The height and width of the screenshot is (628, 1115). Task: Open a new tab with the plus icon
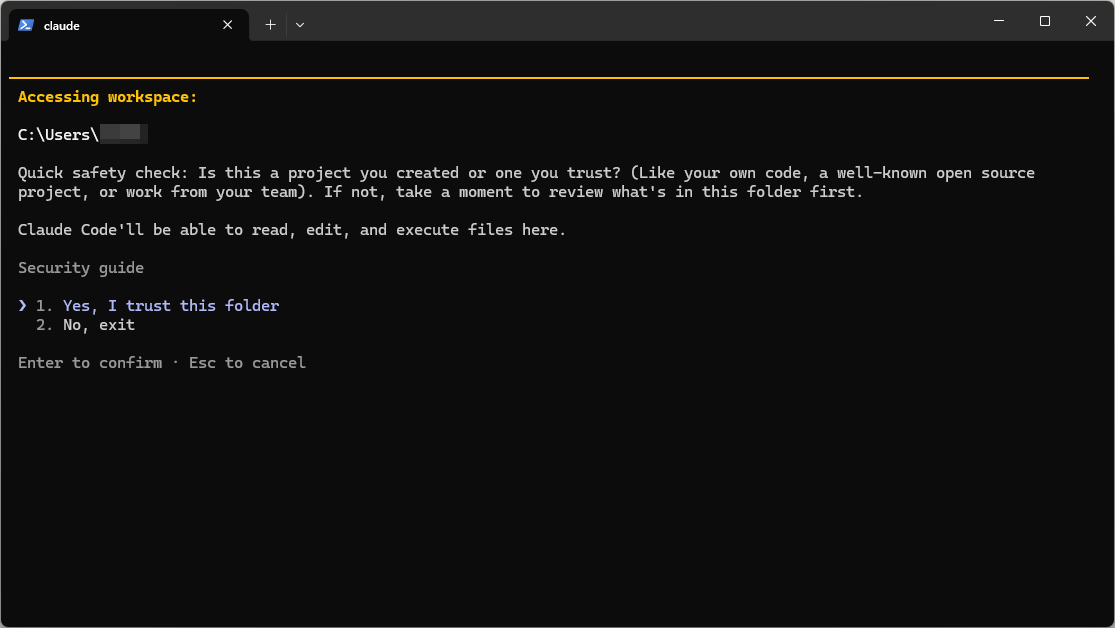pos(270,25)
